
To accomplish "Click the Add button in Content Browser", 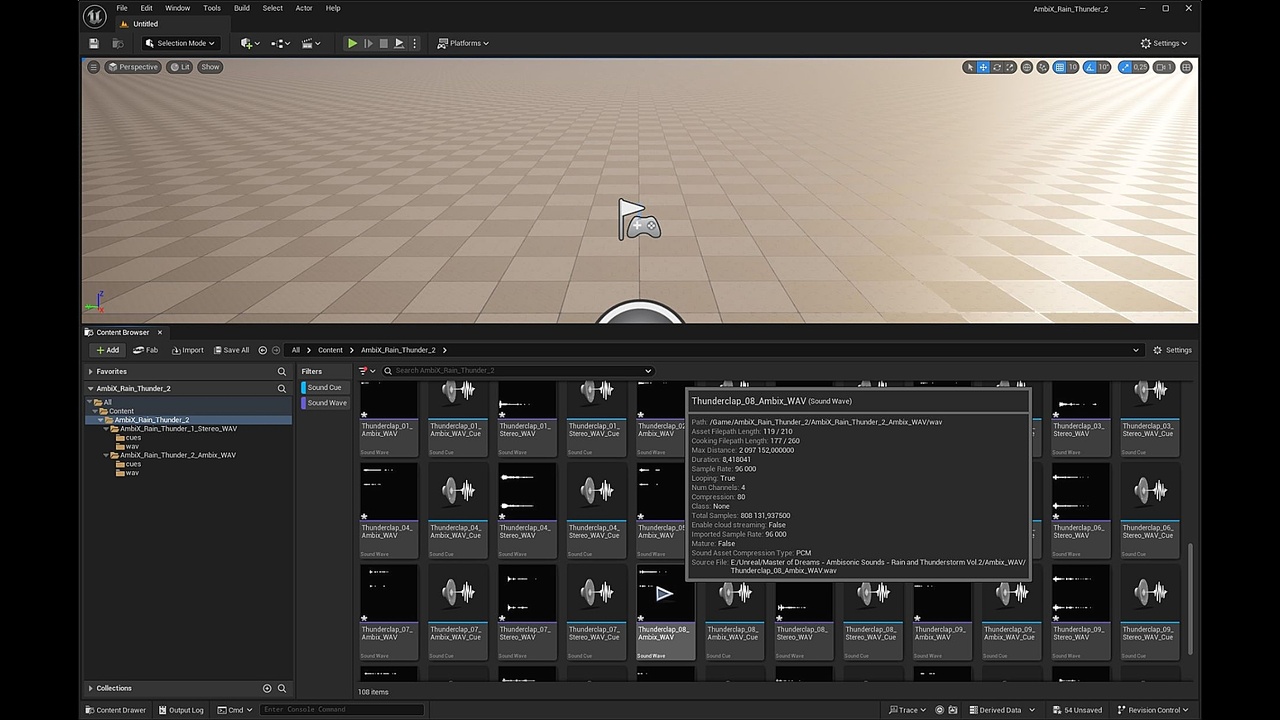I will [x=107, y=350].
